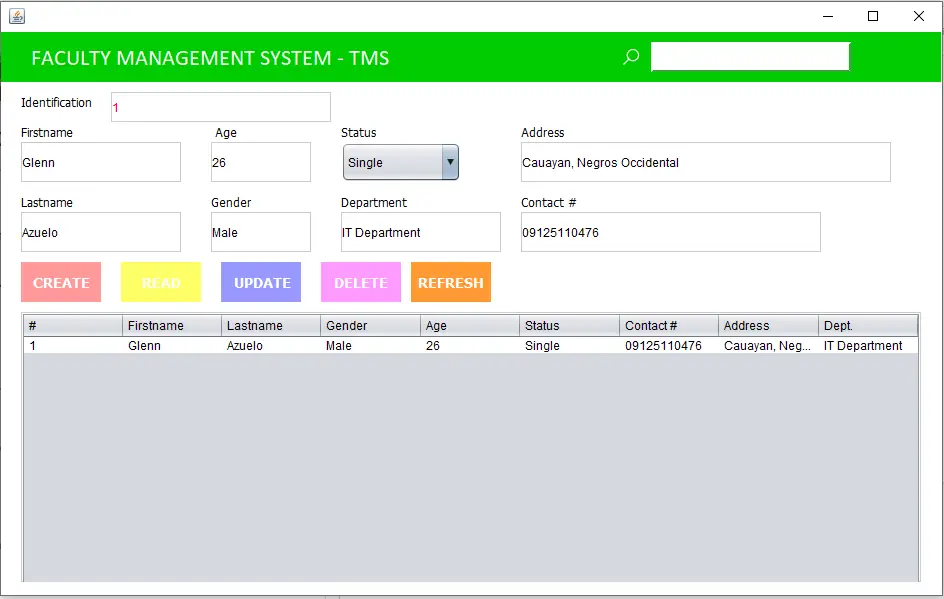
Task: Click the DELETE button
Action: (361, 282)
